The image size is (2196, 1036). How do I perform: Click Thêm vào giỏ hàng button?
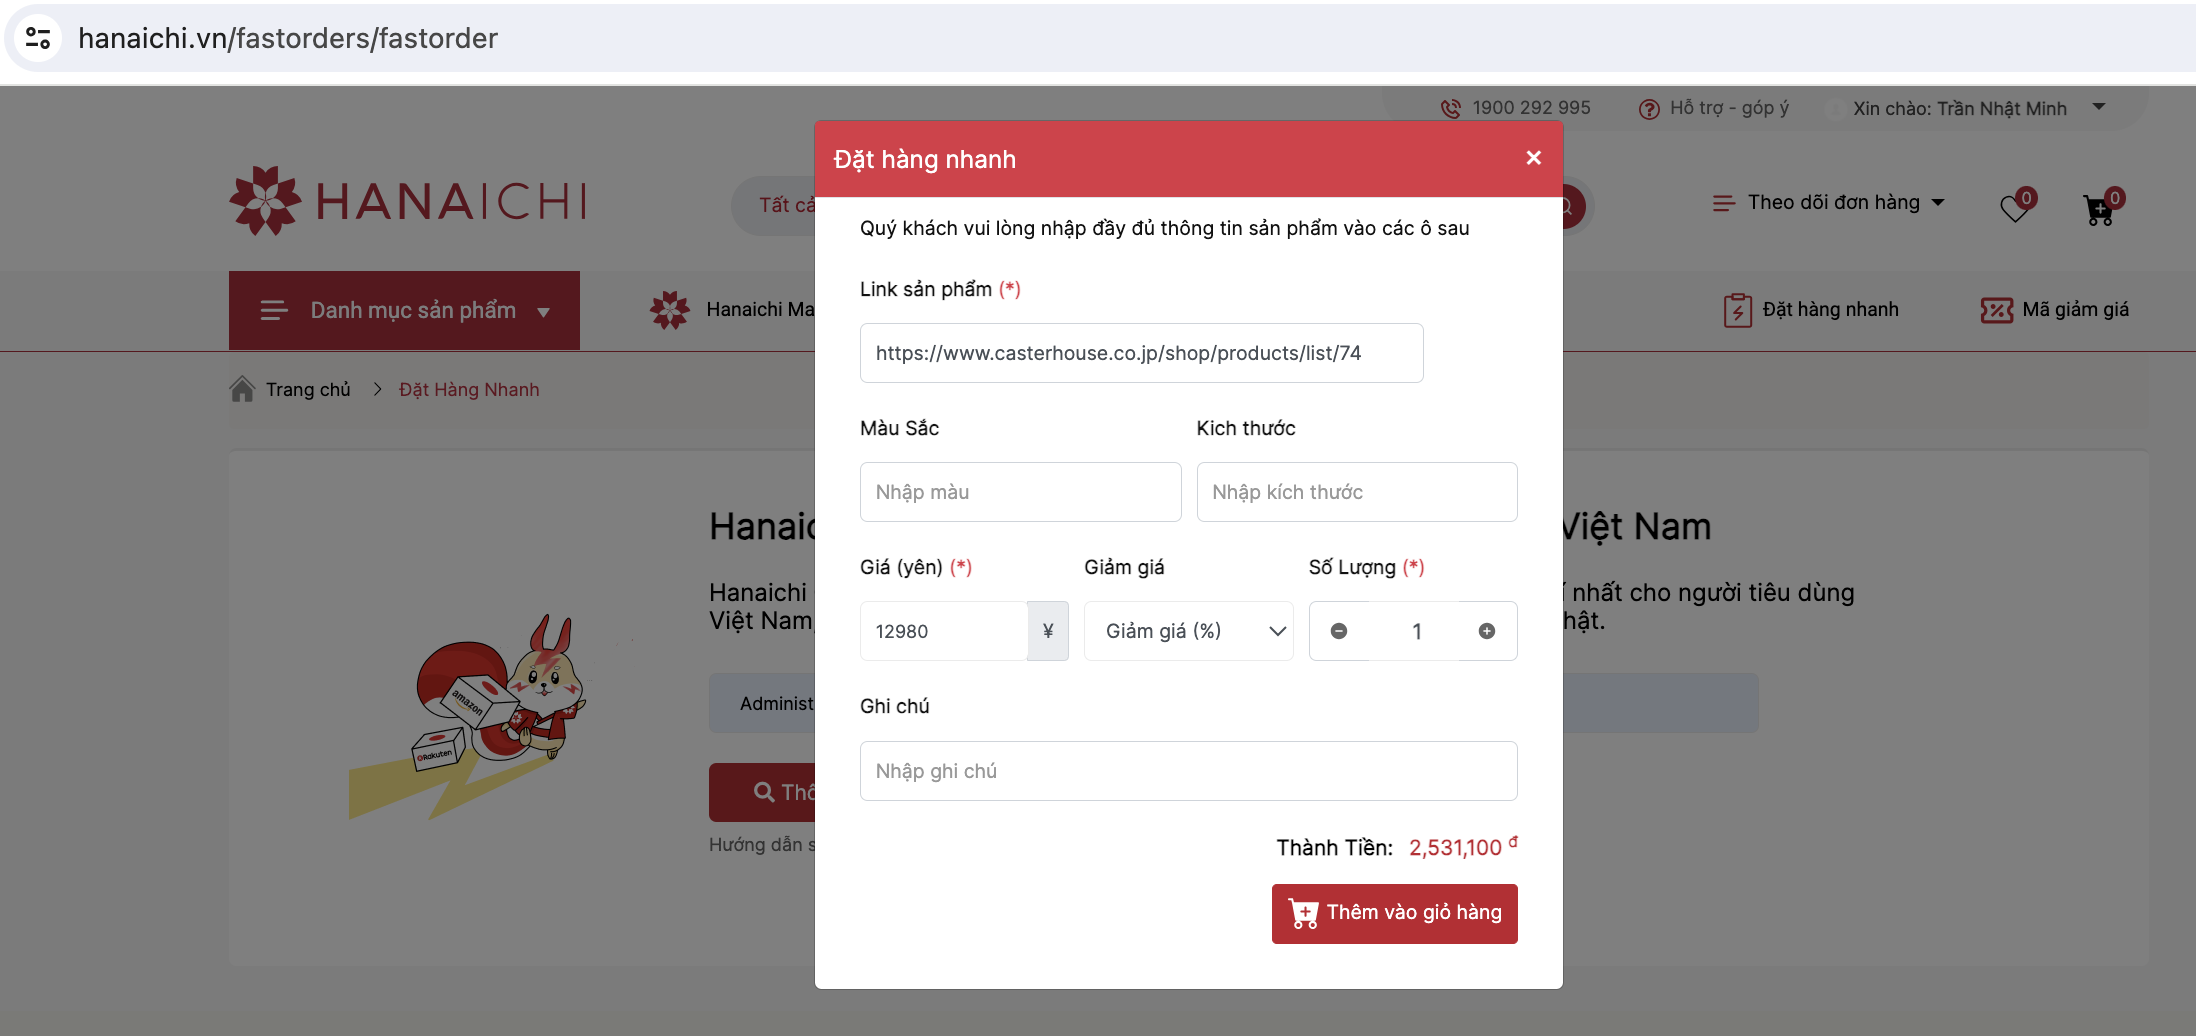(x=1394, y=913)
